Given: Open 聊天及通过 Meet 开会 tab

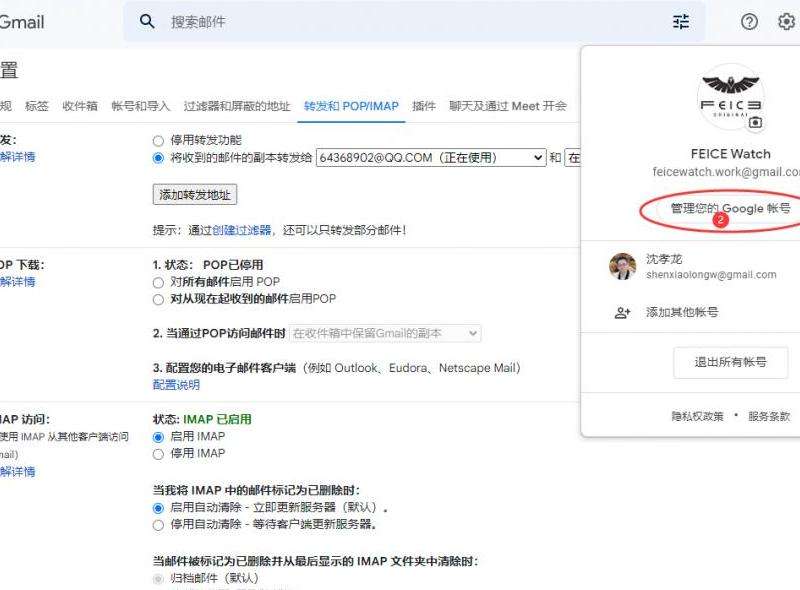Looking at the screenshot, I should point(508,106).
